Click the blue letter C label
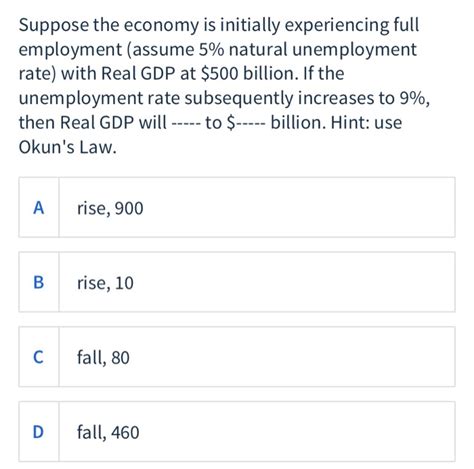 [x=39, y=357]
